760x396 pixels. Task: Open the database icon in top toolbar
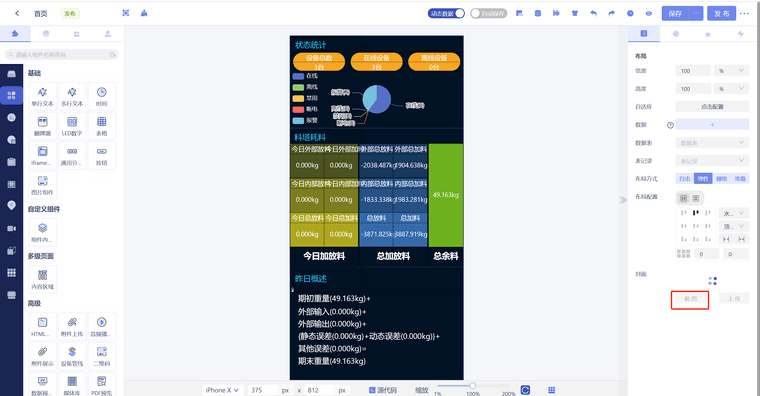pyautogui.click(x=538, y=14)
